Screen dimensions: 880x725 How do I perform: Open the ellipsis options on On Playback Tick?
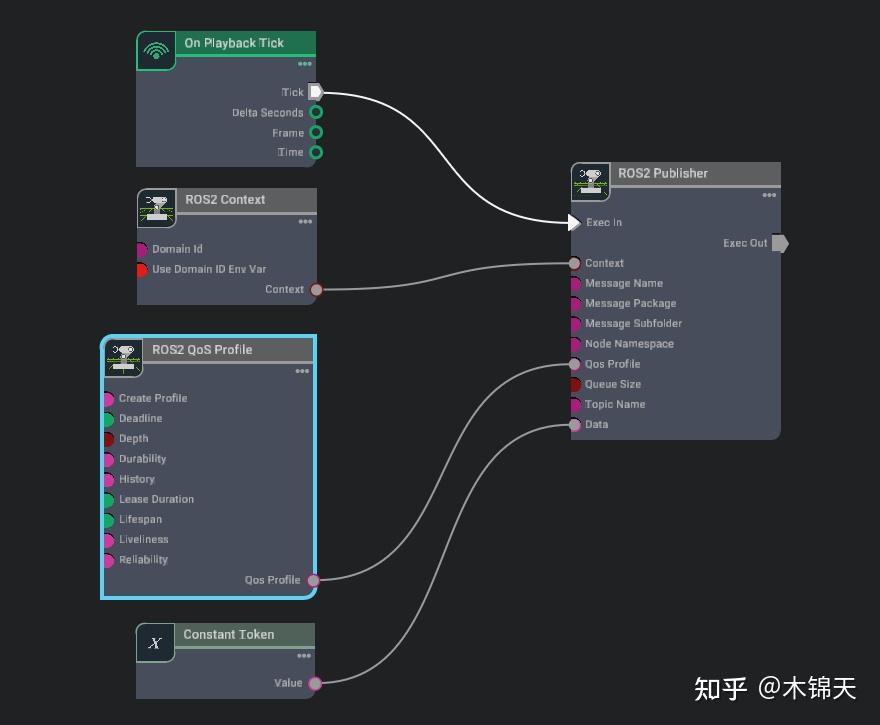[304, 64]
